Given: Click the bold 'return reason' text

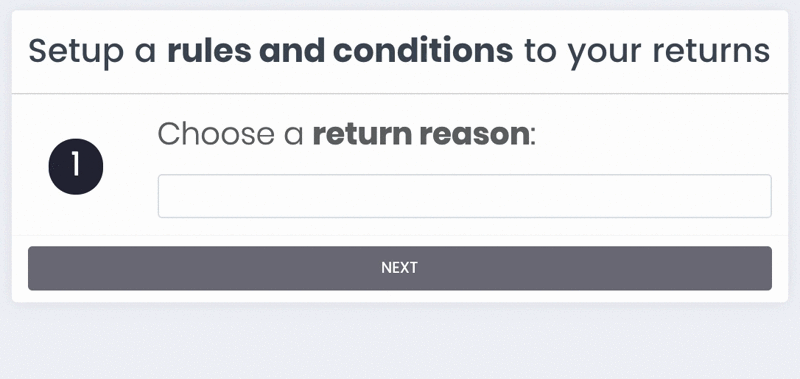Looking at the screenshot, I should tap(422, 134).
